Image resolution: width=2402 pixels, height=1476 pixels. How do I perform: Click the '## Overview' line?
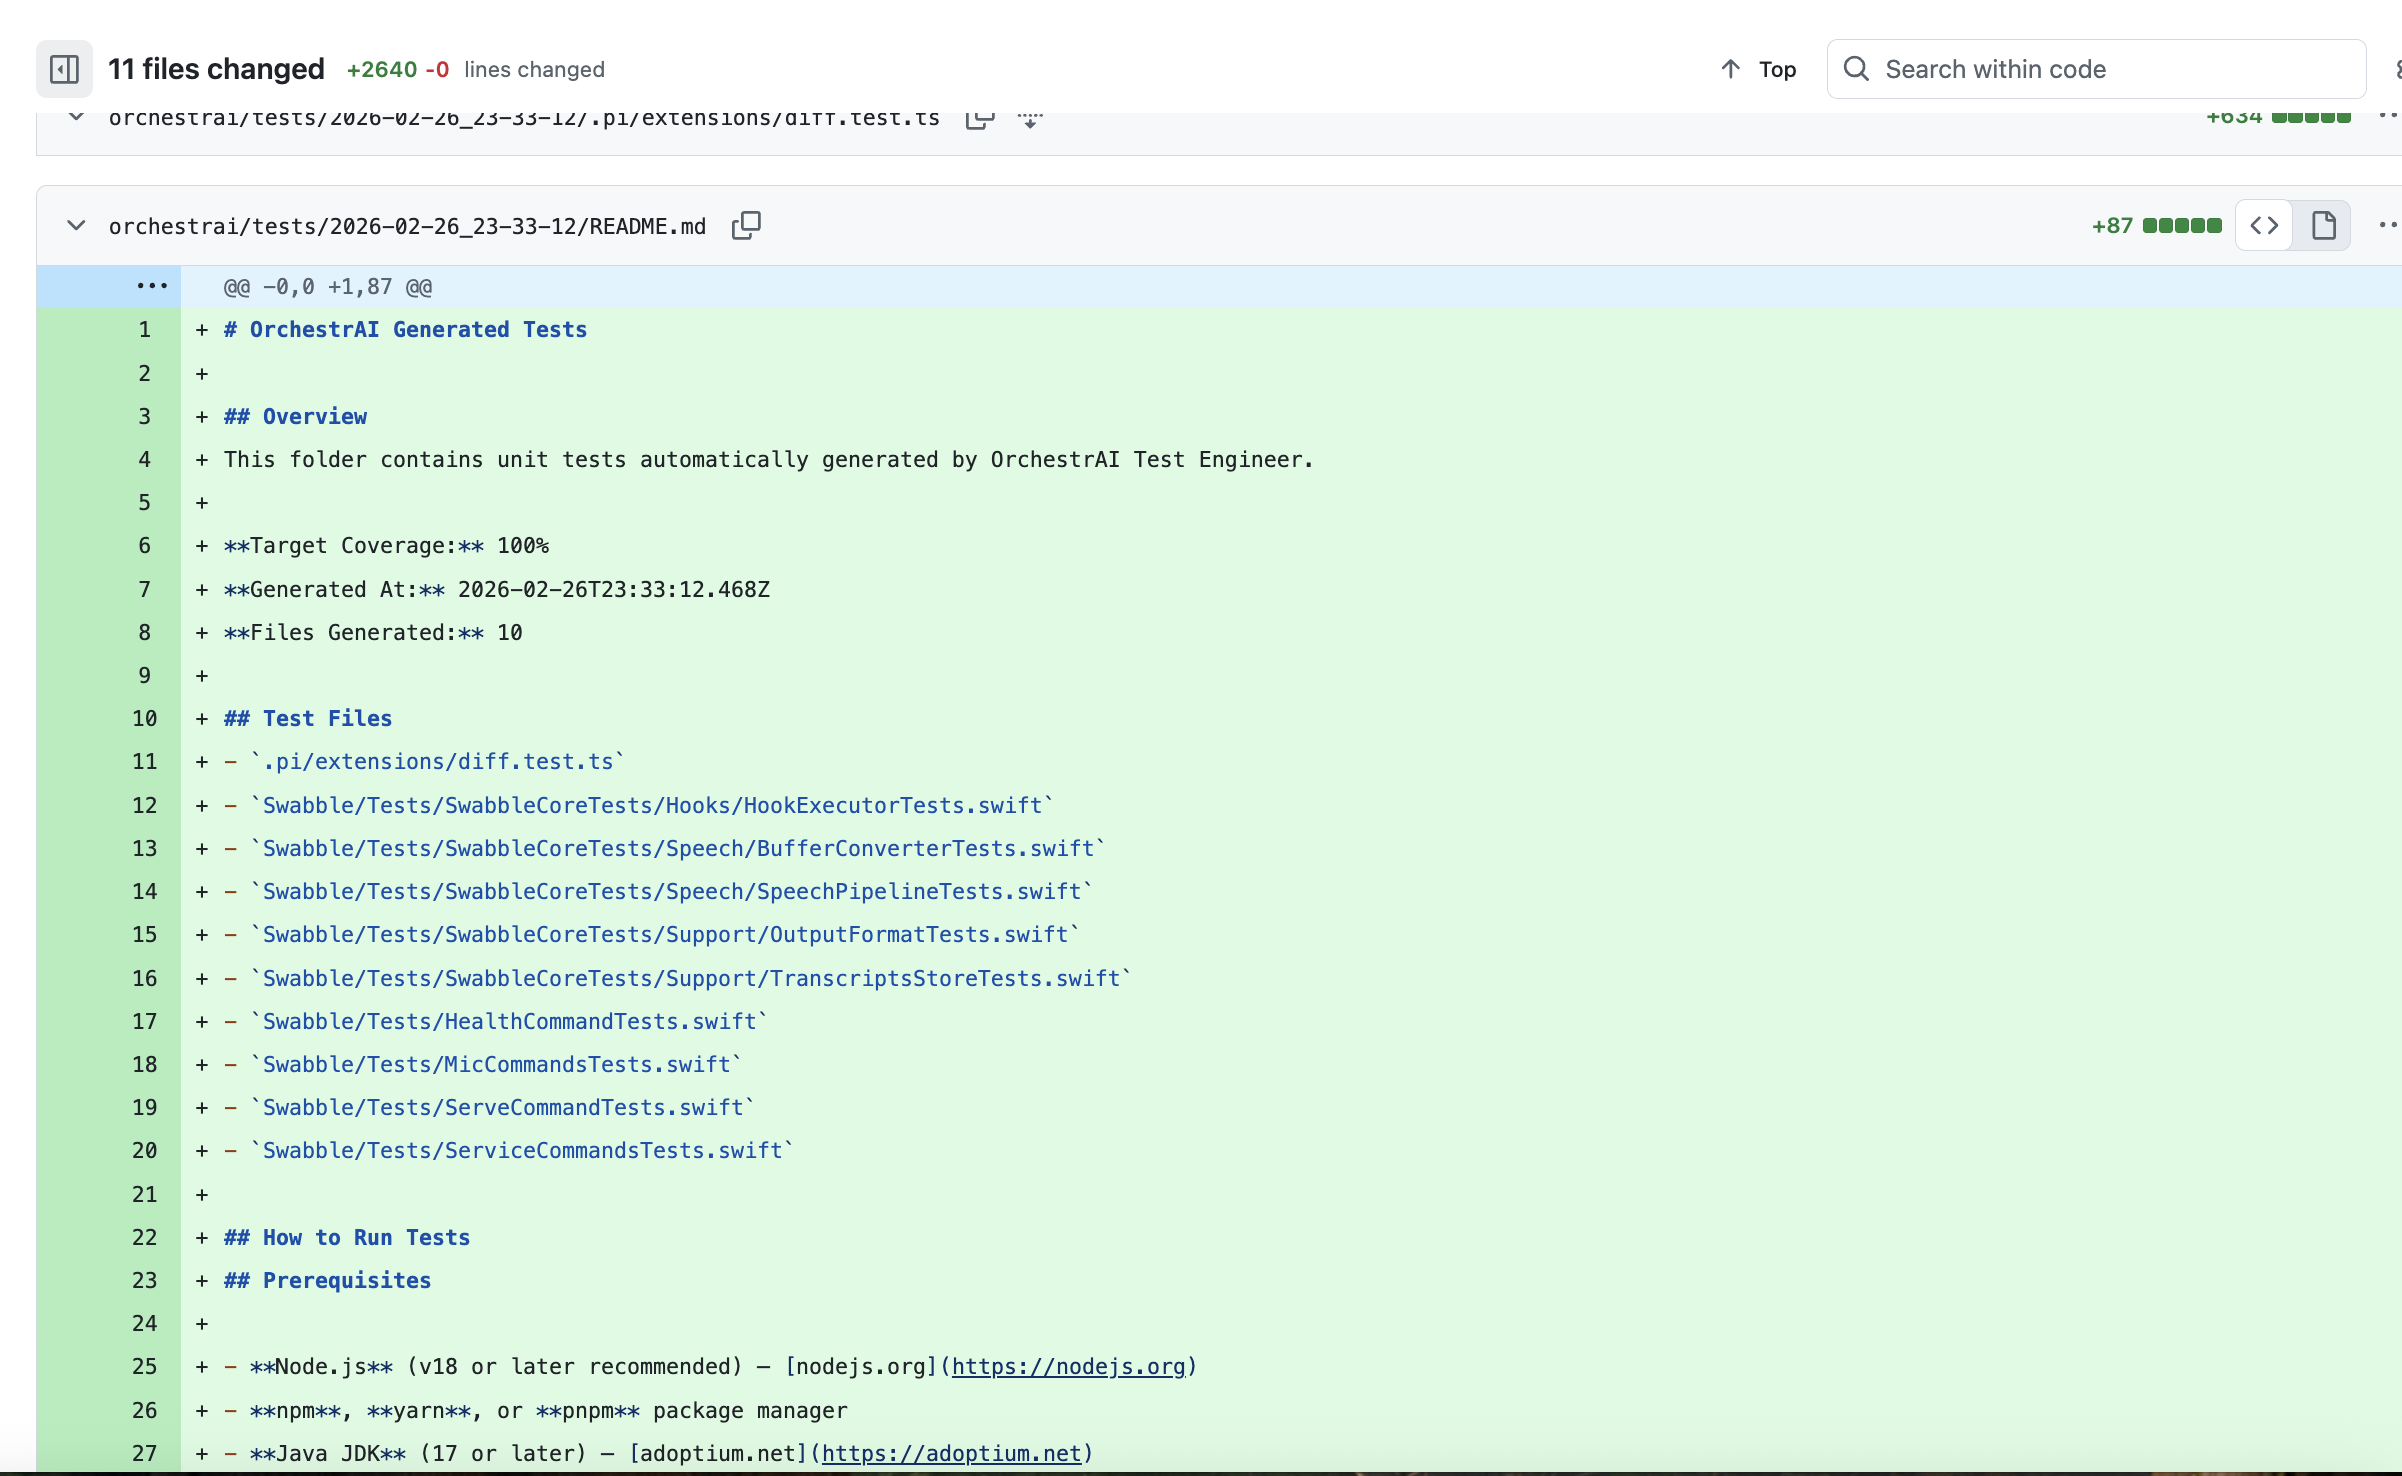point(295,417)
